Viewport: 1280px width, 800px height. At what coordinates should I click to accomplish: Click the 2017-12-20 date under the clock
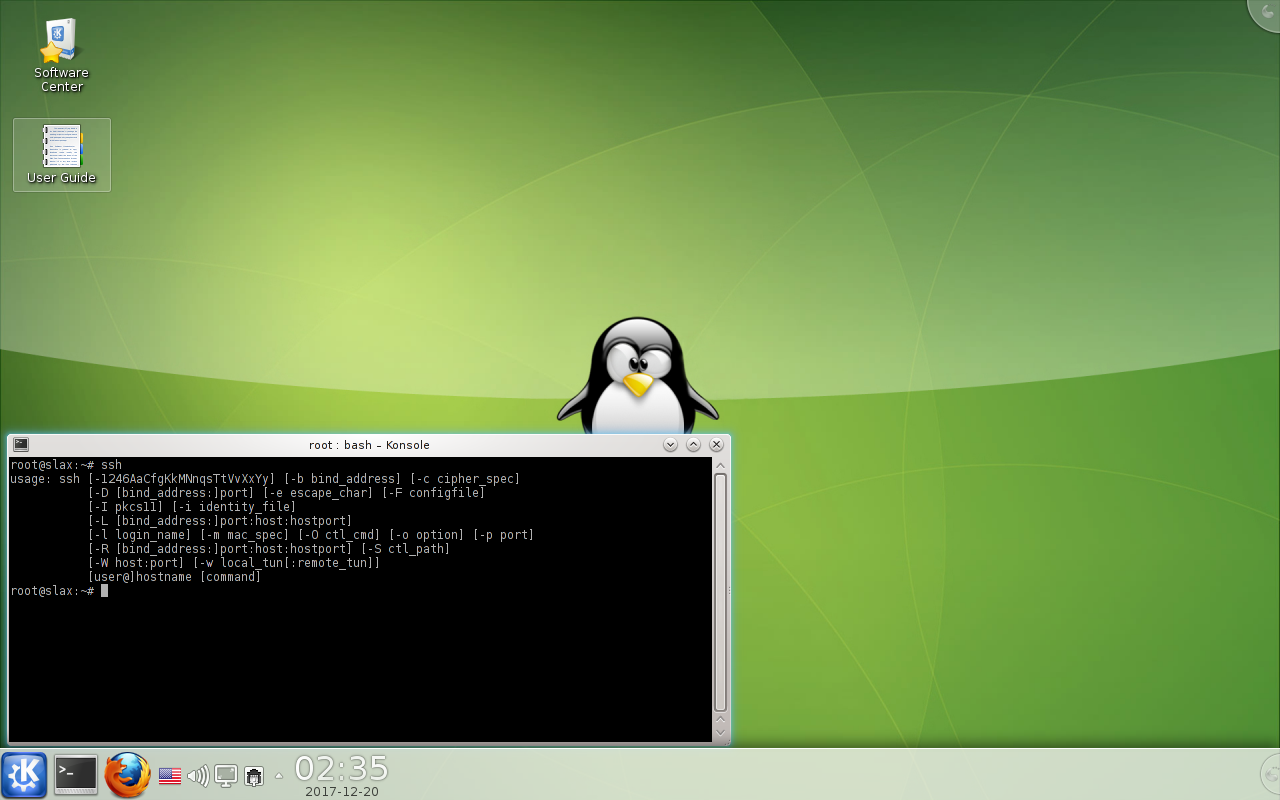click(341, 792)
